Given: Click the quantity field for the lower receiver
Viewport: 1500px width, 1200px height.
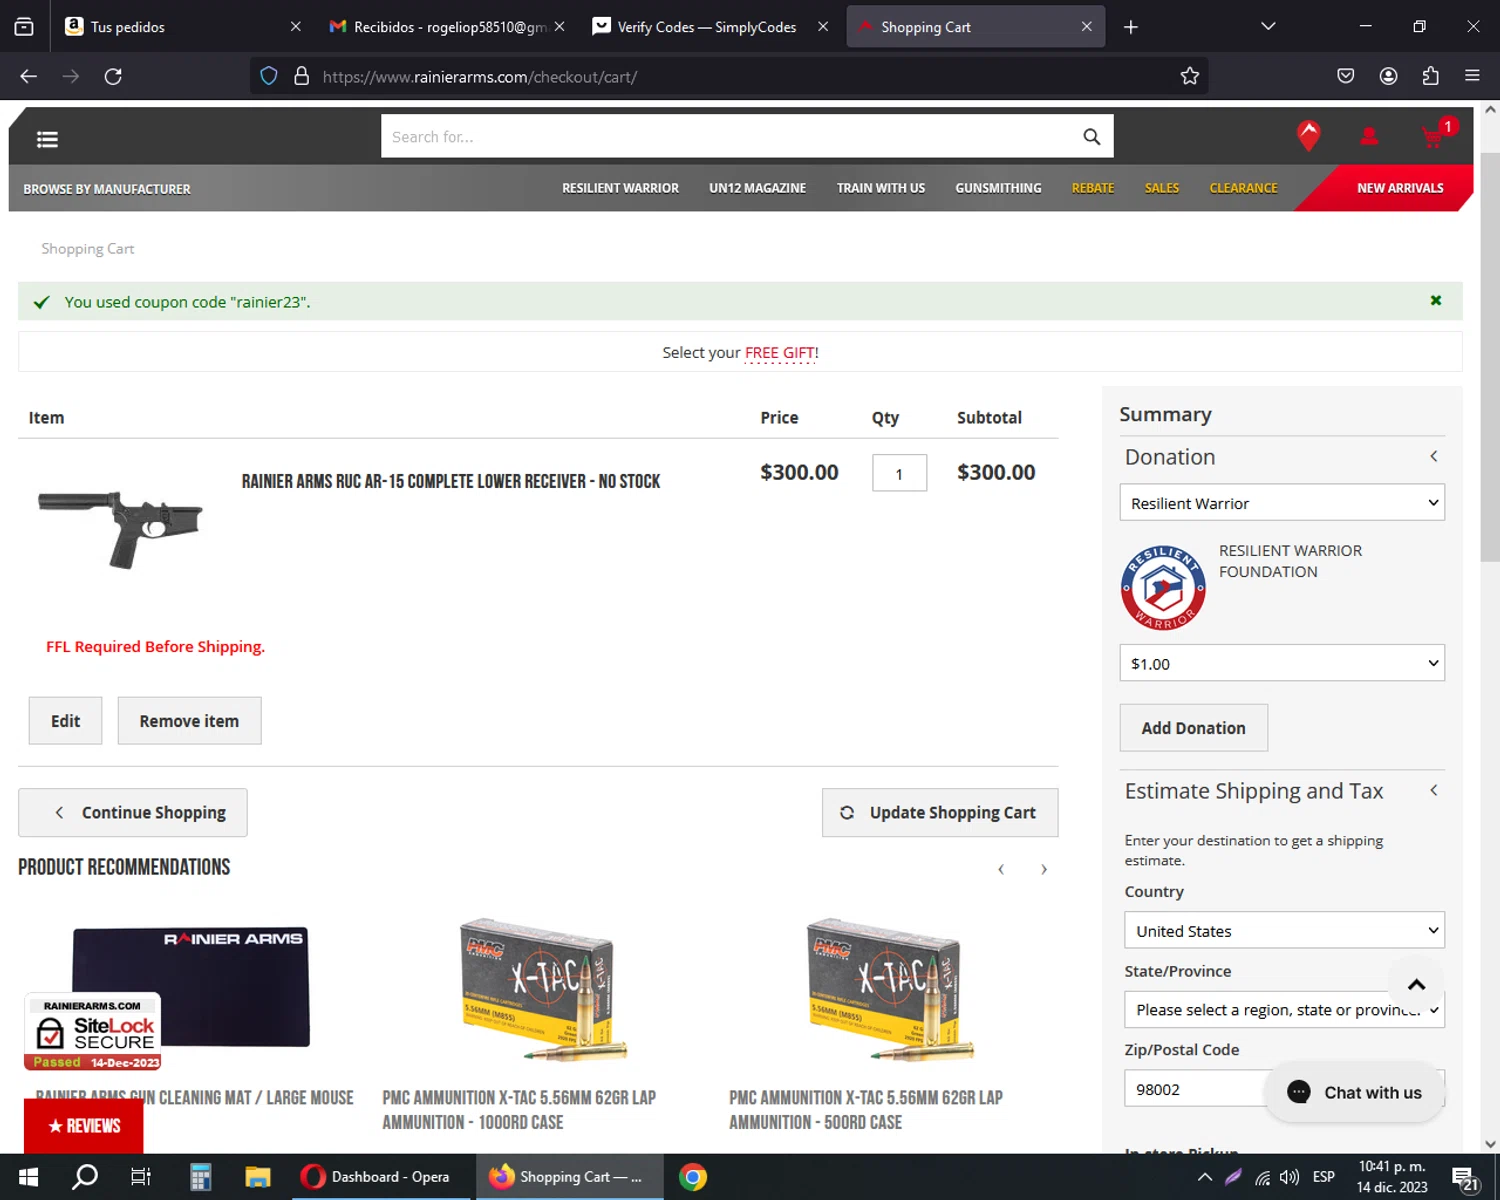Looking at the screenshot, I should (x=899, y=473).
